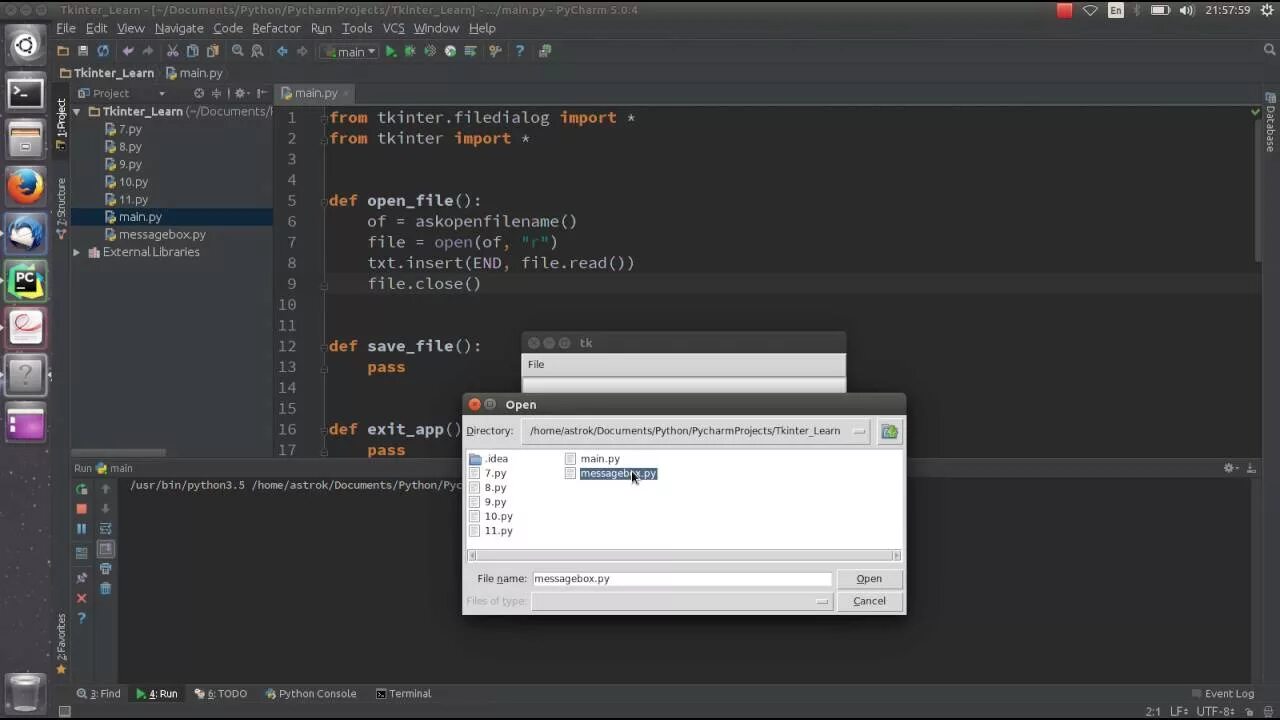Open Firefox from the Ubuntu launcher
Viewport: 1280px width, 720px height.
[26, 186]
